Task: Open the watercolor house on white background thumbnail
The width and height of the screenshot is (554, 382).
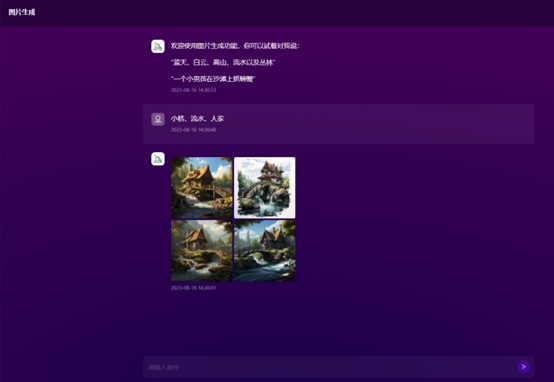Action: pyautogui.click(x=265, y=188)
